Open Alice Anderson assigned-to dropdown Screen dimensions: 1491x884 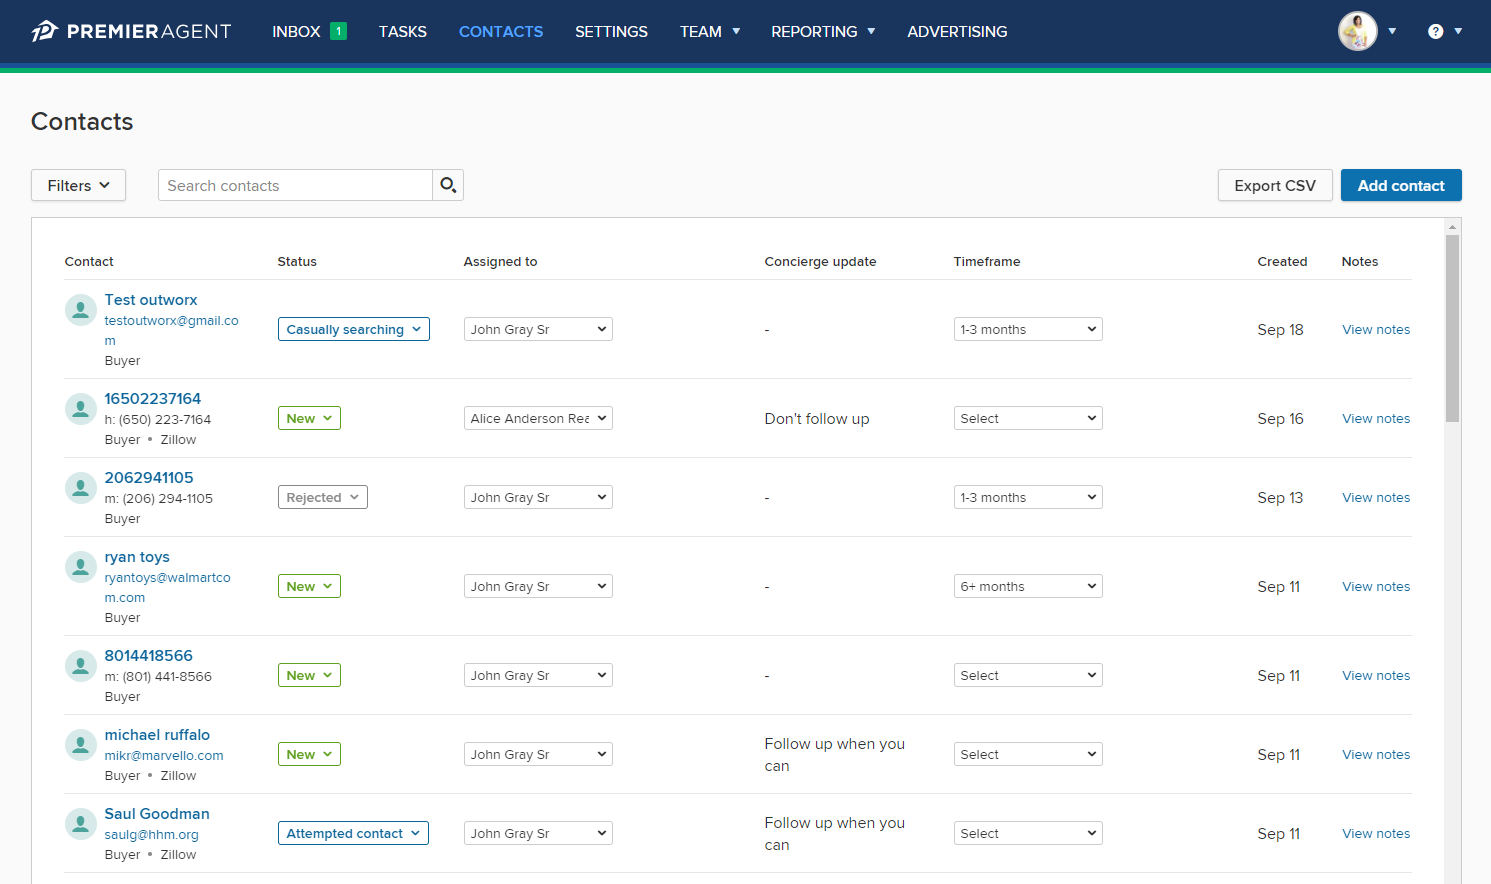538,418
